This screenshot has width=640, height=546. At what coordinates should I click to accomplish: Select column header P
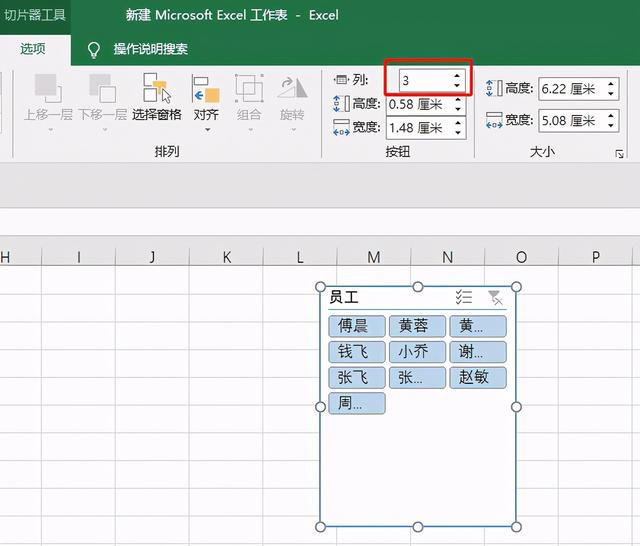point(596,257)
